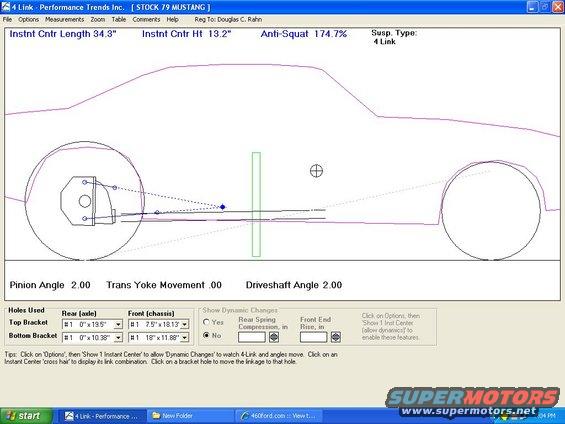Image resolution: width=565 pixels, height=424 pixels.
Task: Open the Table menu
Action: [119, 19]
